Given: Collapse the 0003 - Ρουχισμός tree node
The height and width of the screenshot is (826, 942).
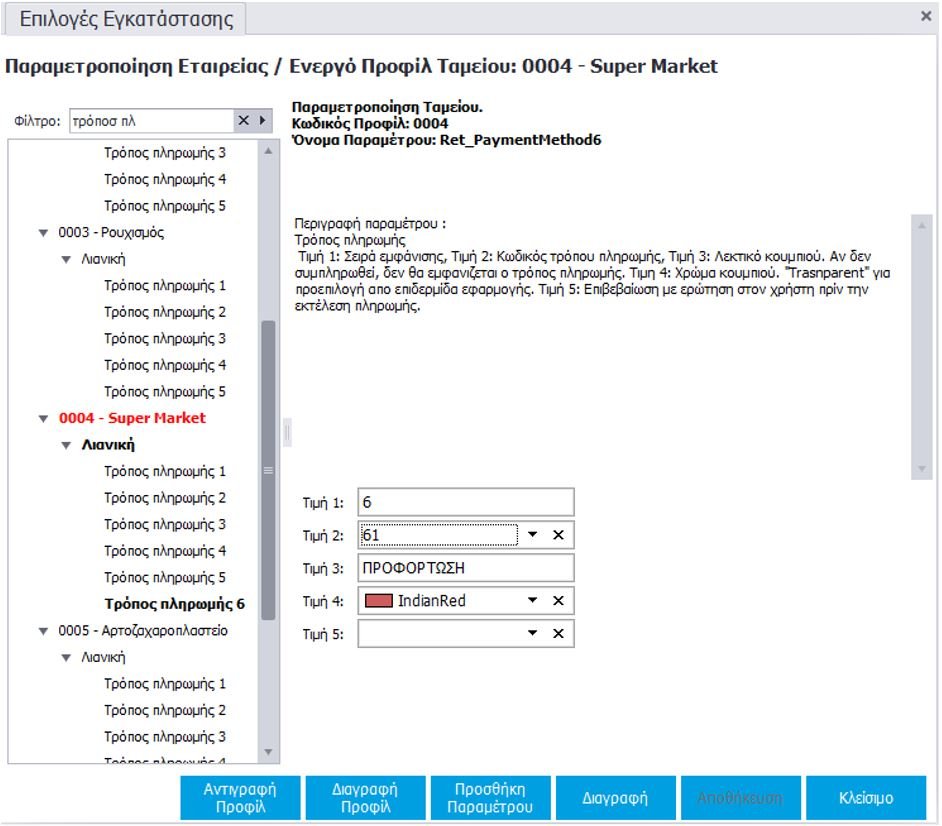Looking at the screenshot, I should click(43, 233).
